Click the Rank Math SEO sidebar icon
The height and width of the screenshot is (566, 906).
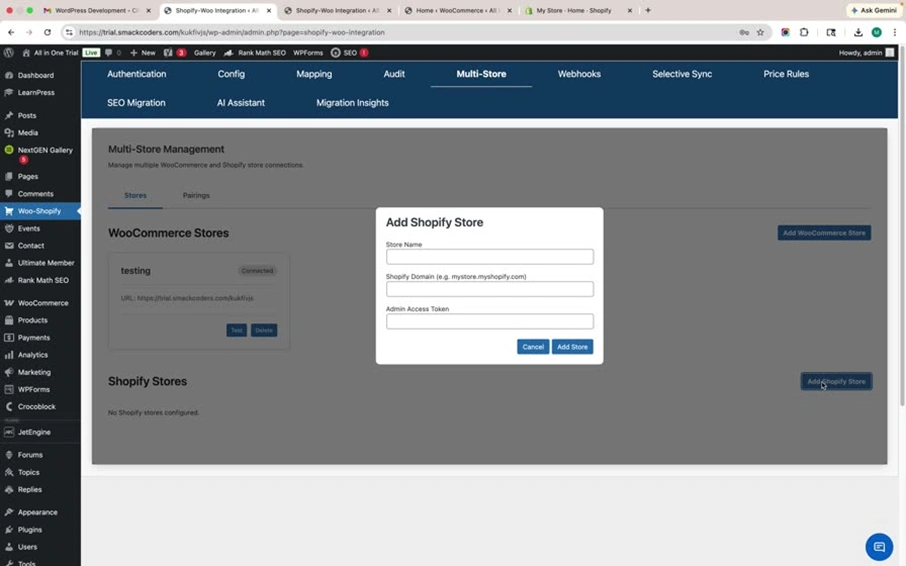click(9, 280)
